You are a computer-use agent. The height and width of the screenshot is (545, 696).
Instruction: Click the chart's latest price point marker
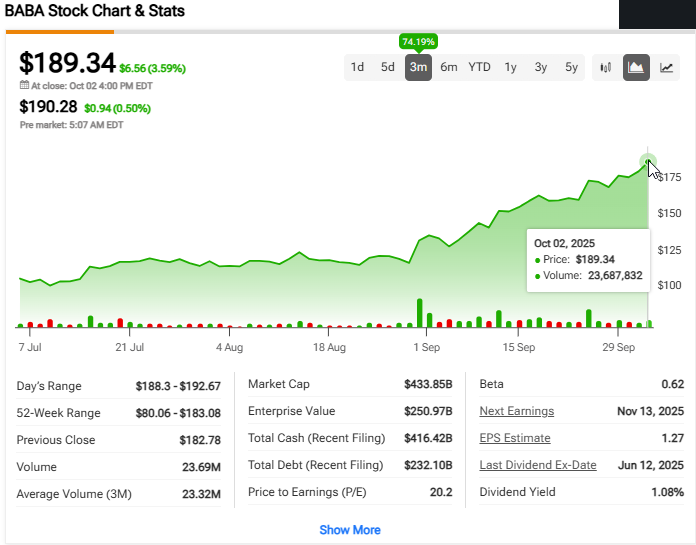648,162
